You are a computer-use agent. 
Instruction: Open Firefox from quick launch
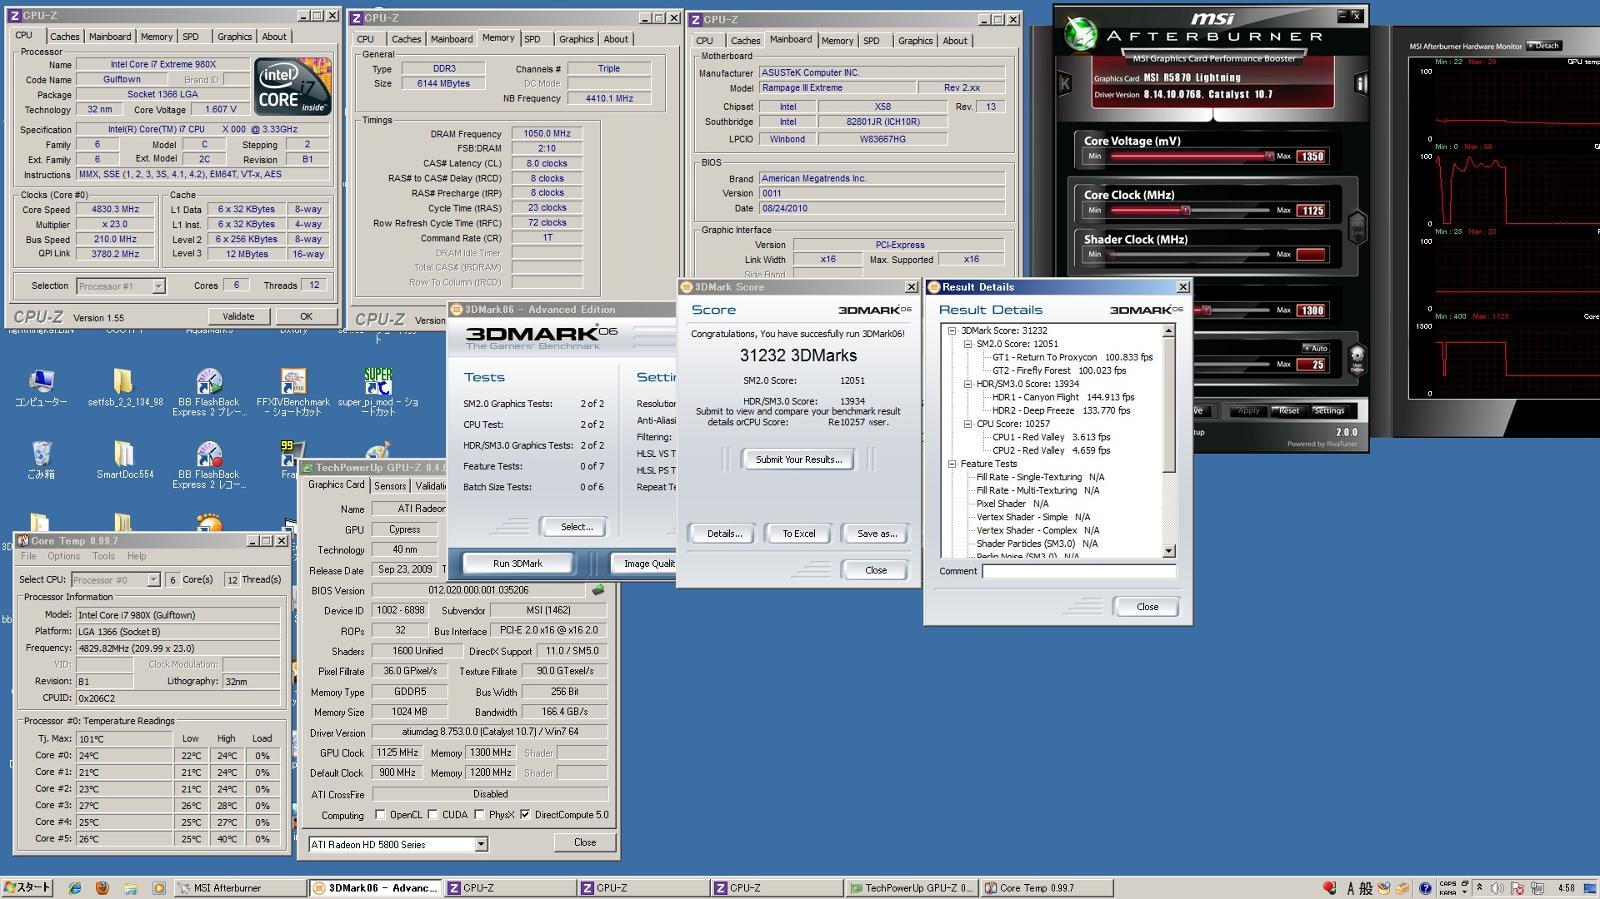(x=102, y=887)
